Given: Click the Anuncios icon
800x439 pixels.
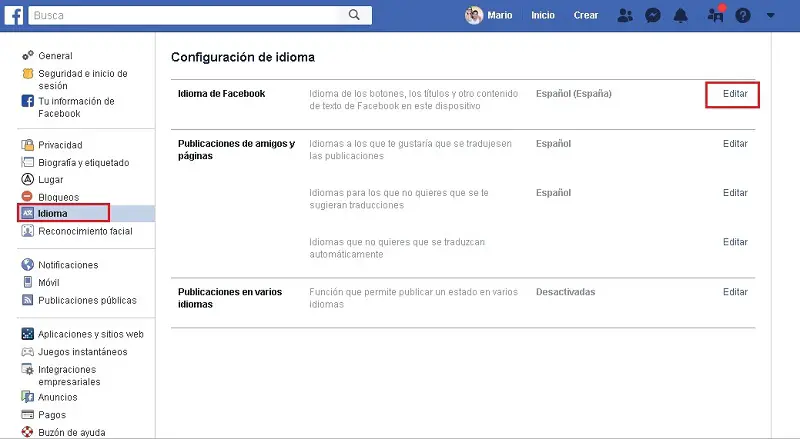Looking at the screenshot, I should coord(28,397).
